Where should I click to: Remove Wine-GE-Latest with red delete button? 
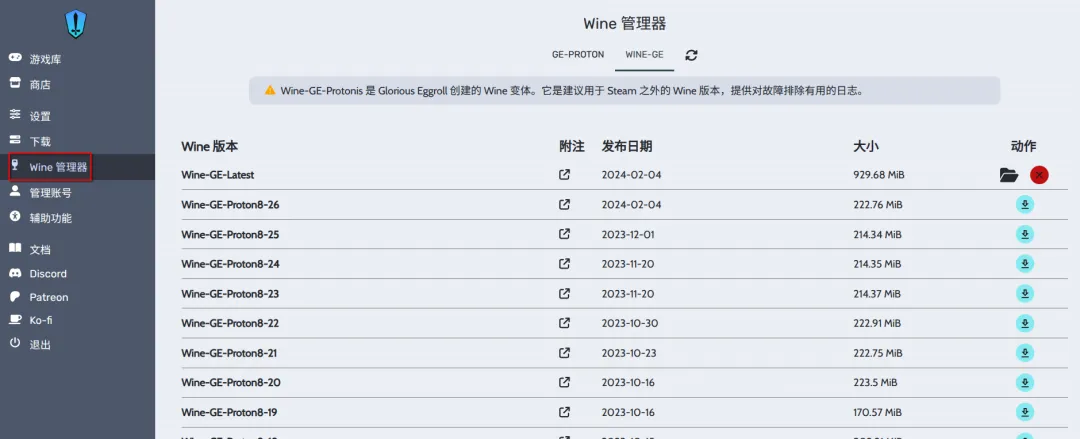coord(1039,175)
